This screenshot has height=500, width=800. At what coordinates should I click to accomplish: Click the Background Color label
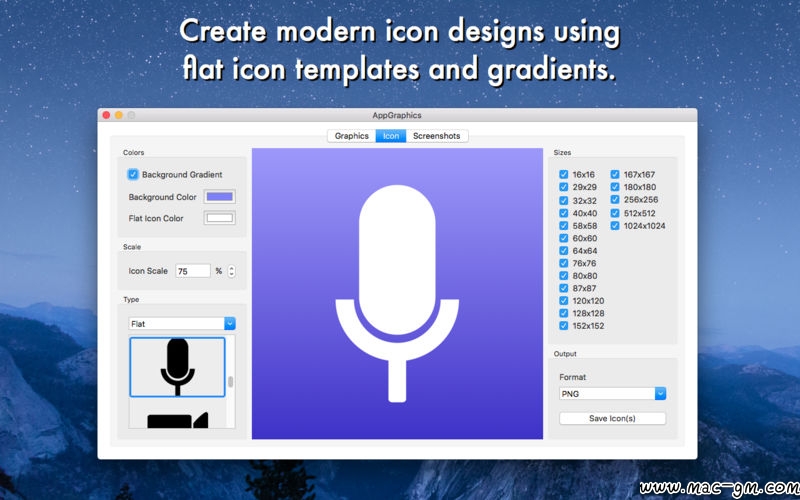click(162, 197)
